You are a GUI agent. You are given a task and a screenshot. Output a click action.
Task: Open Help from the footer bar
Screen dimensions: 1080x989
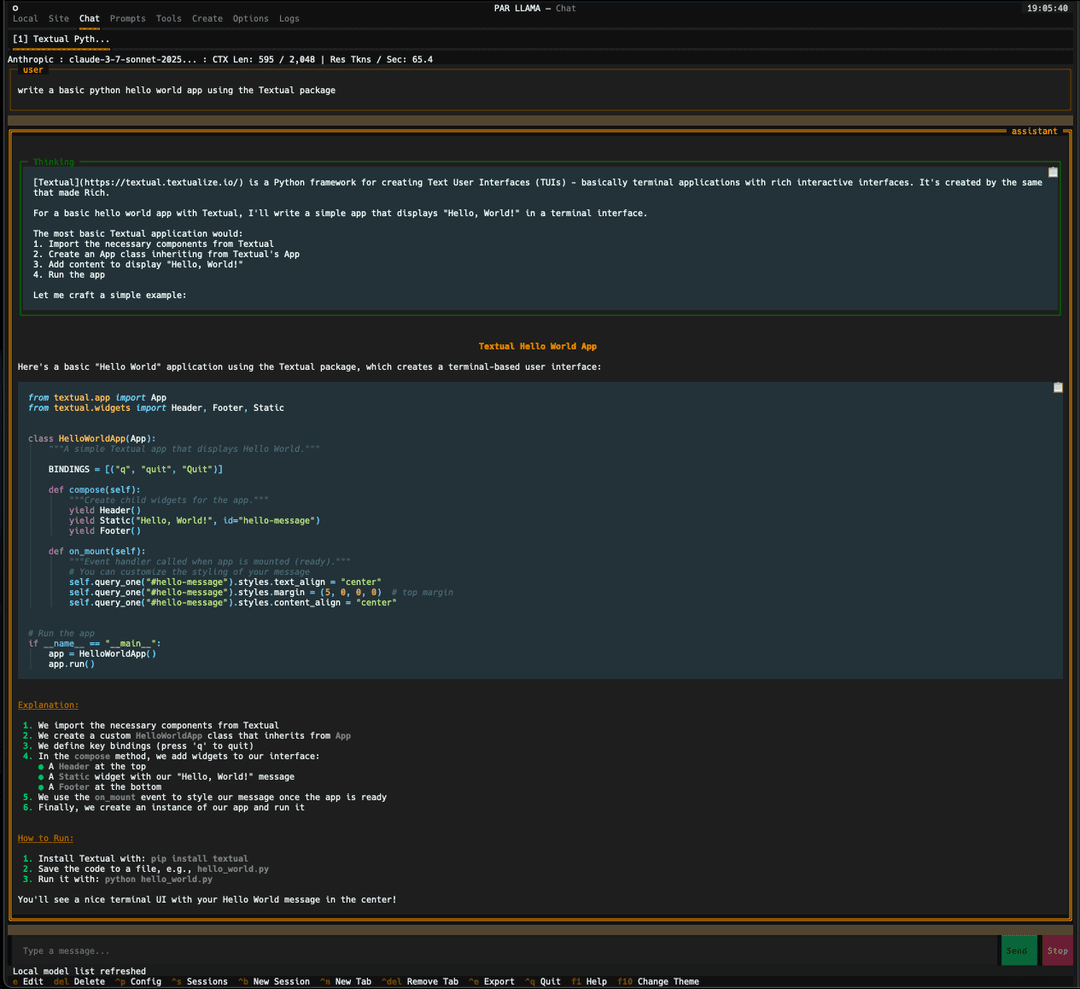pos(596,981)
